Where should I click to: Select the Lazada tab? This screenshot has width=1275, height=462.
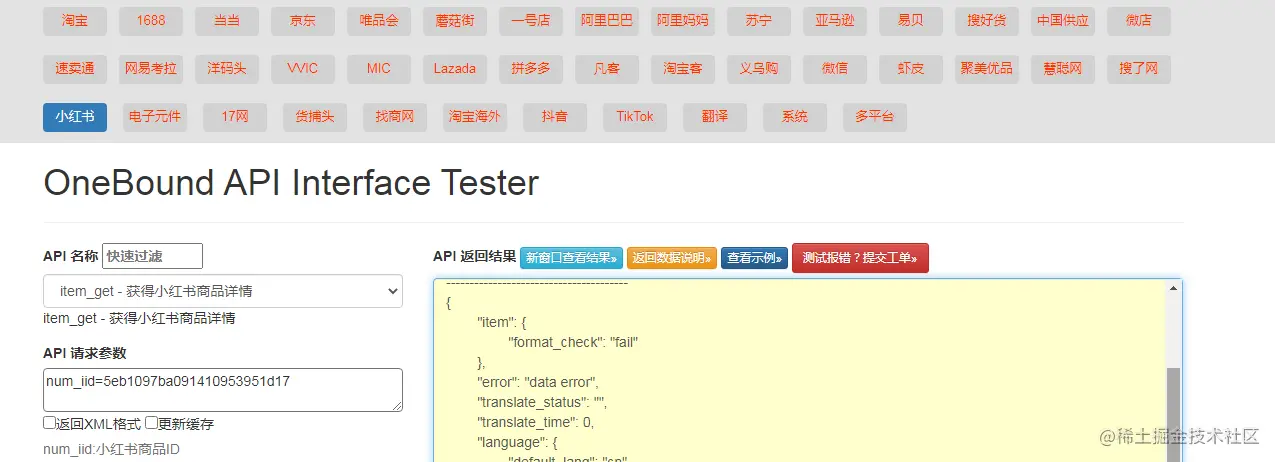pyautogui.click(x=455, y=69)
